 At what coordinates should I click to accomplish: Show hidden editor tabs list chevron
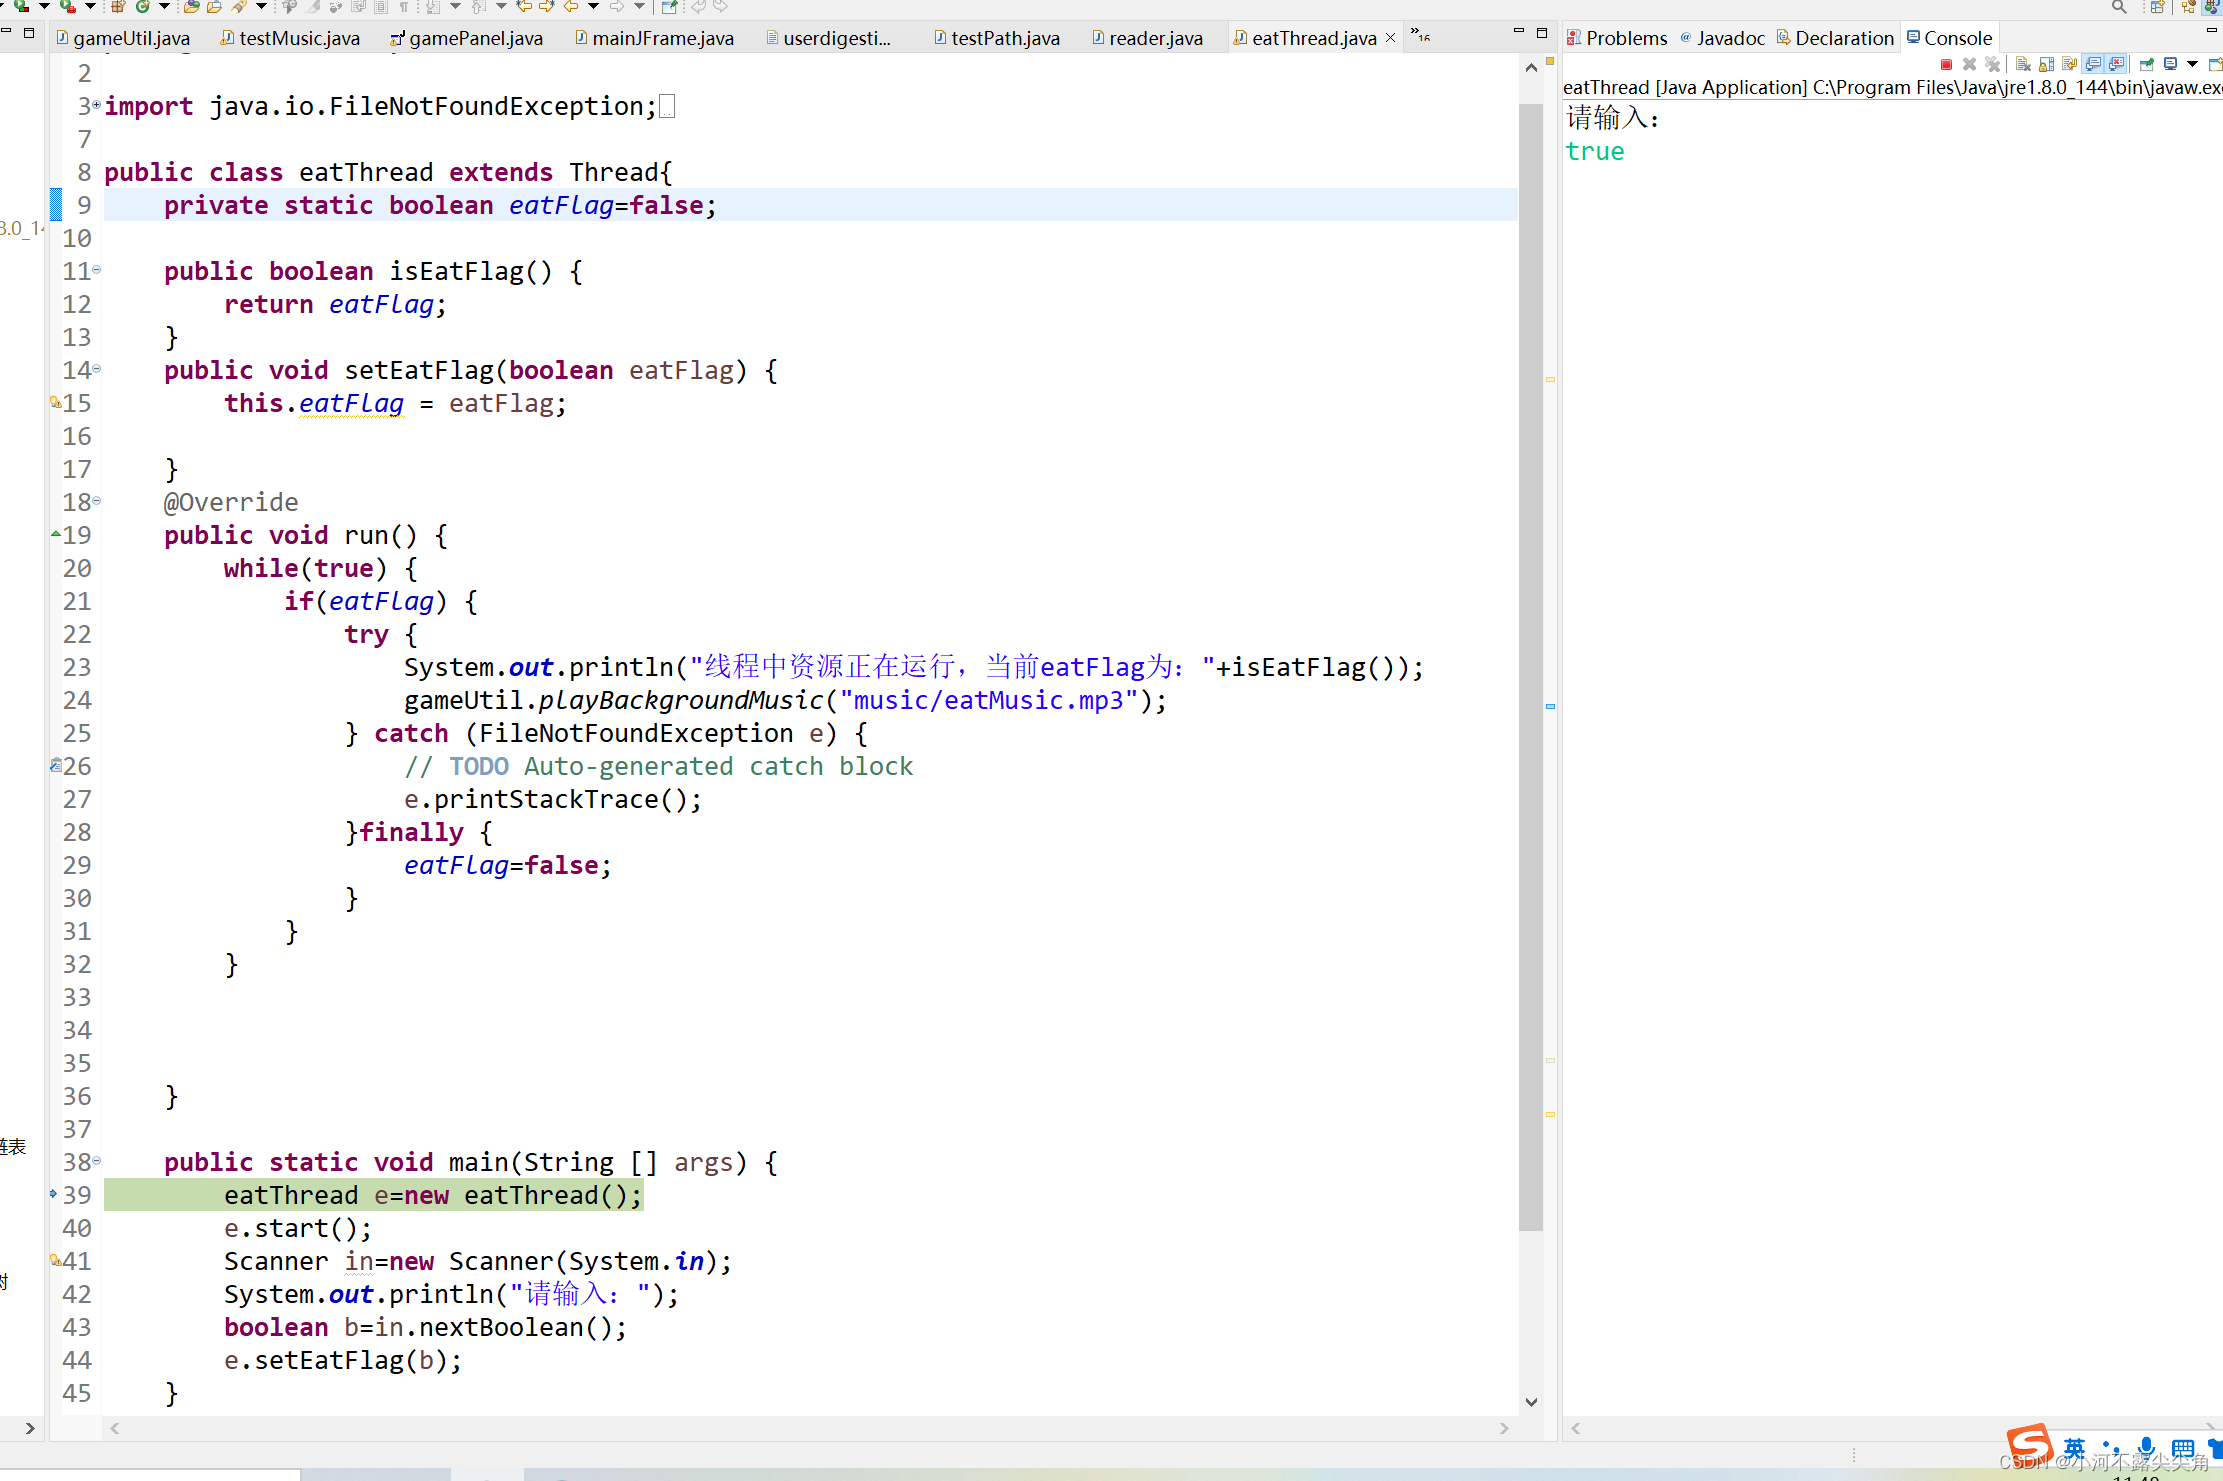[1420, 36]
